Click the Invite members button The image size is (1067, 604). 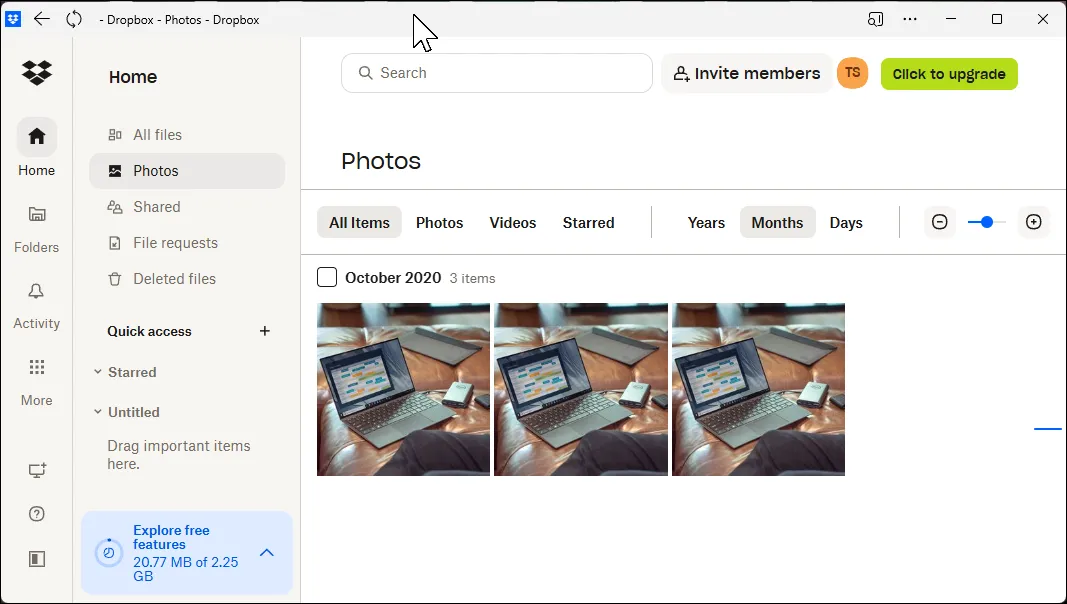click(746, 73)
